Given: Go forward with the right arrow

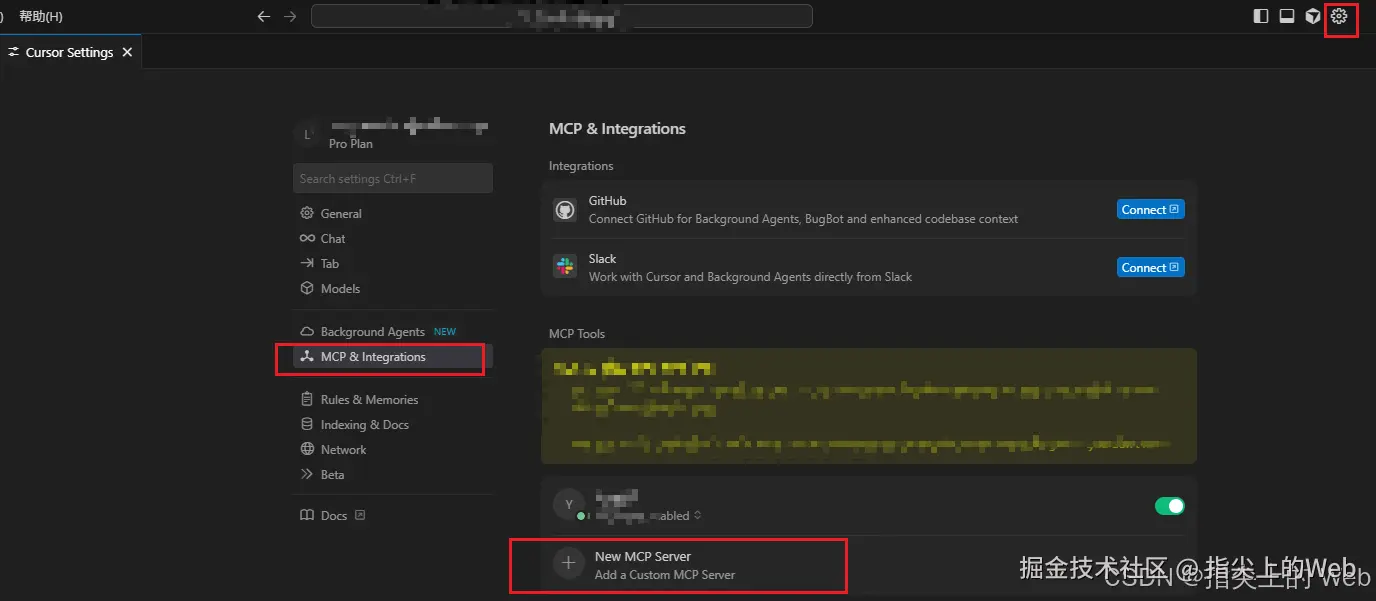Looking at the screenshot, I should [x=290, y=16].
